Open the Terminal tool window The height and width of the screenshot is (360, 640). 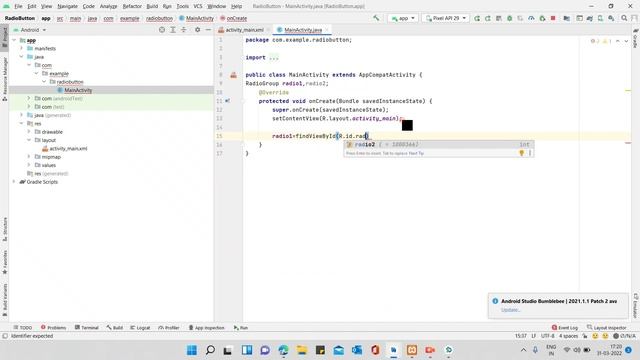pyautogui.click(x=87, y=327)
